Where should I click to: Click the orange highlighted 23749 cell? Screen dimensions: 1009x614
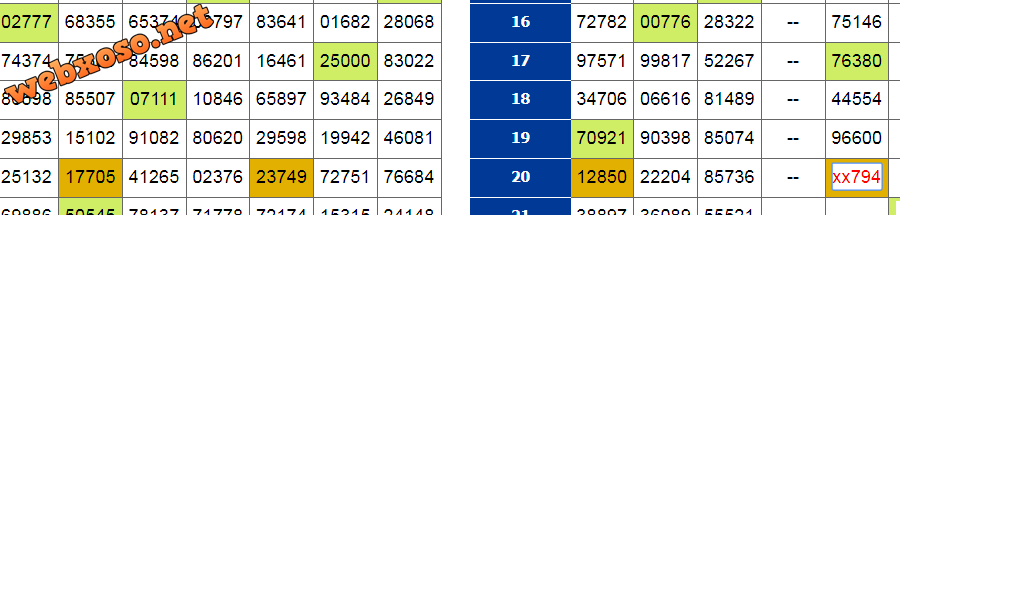(281, 178)
